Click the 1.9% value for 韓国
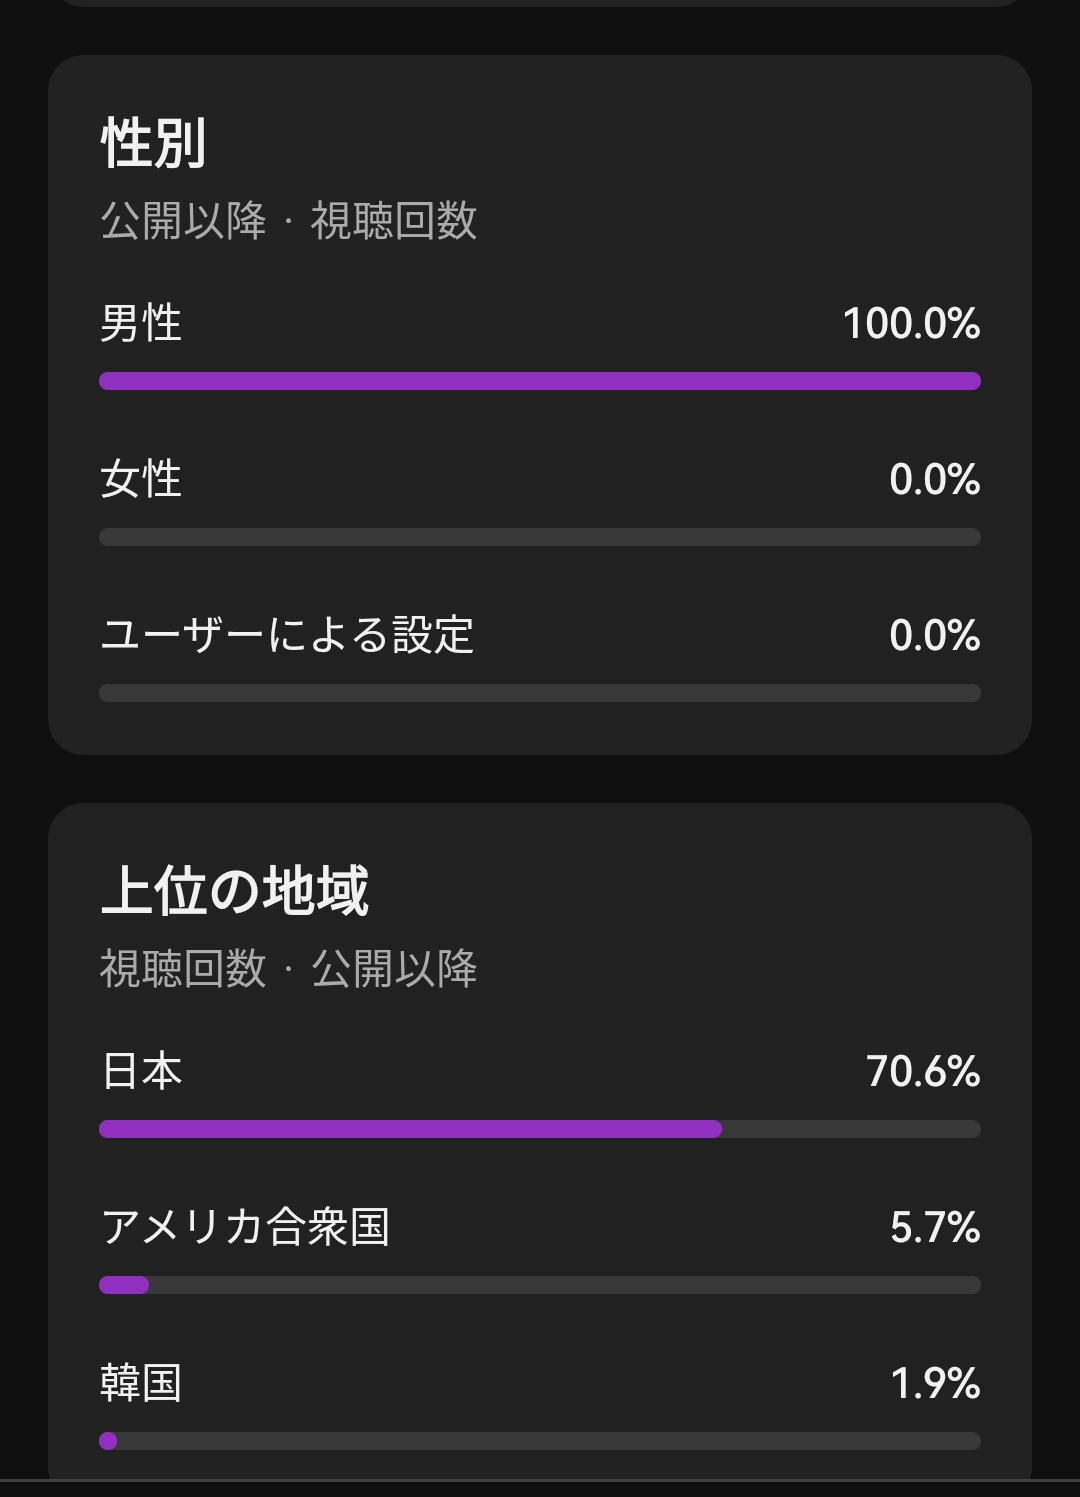This screenshot has height=1497, width=1080. coord(934,1383)
